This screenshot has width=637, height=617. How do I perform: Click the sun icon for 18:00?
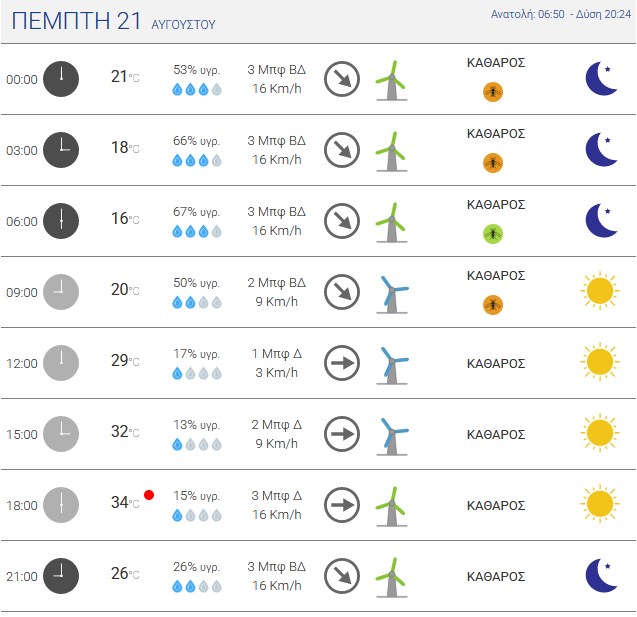tap(600, 504)
